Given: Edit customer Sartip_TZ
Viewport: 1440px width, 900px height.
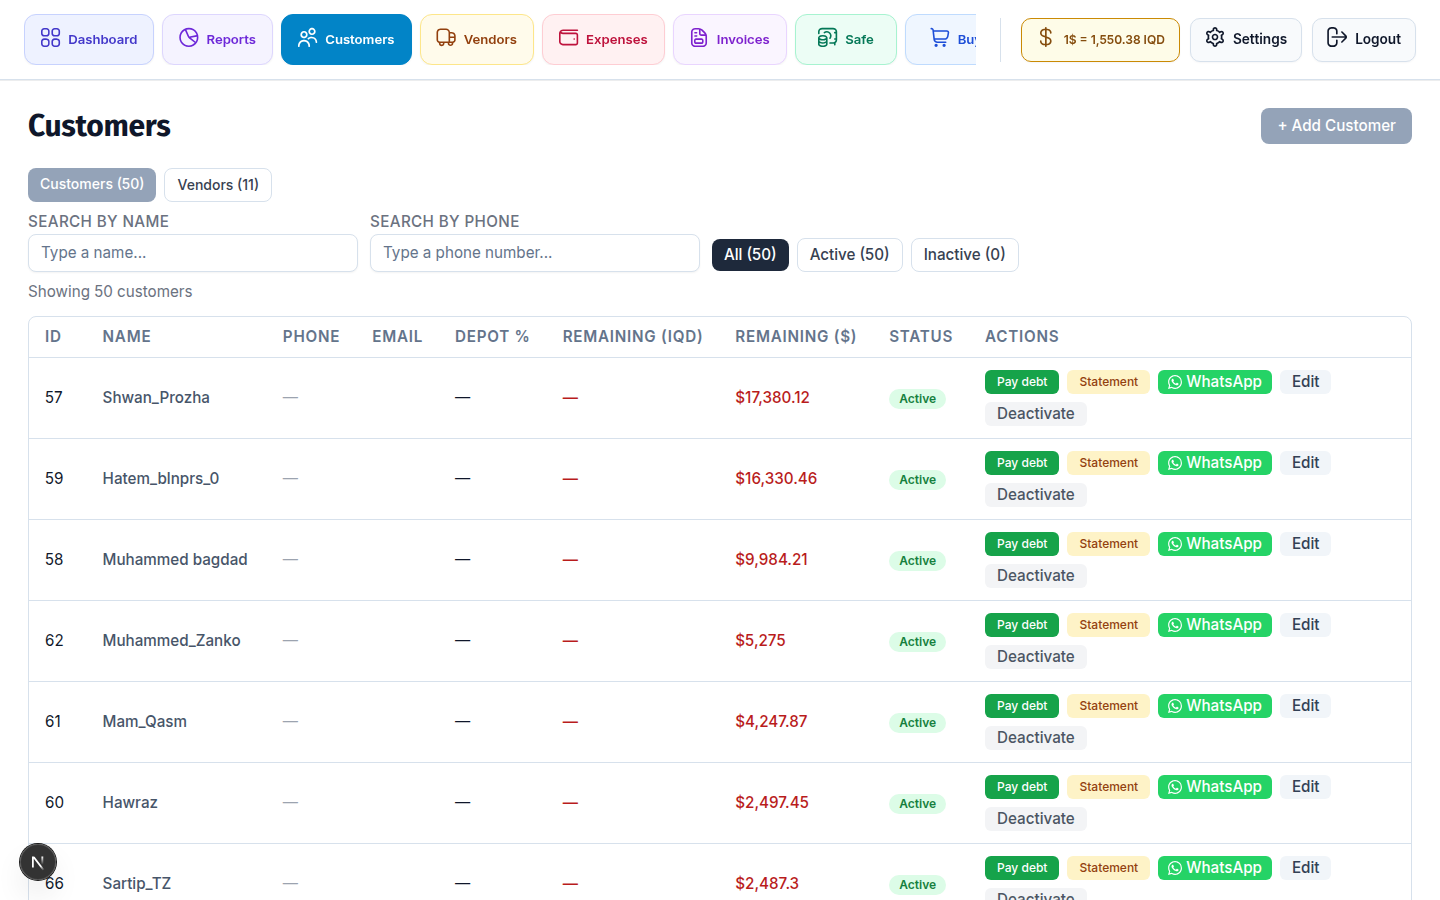Looking at the screenshot, I should (1305, 868).
